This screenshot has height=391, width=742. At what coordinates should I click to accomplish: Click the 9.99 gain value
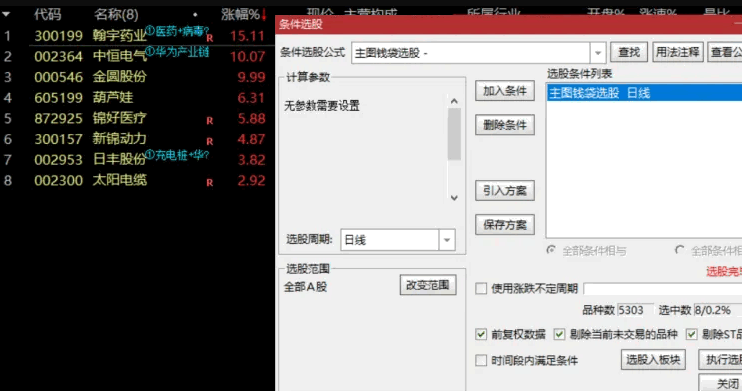tap(251, 77)
